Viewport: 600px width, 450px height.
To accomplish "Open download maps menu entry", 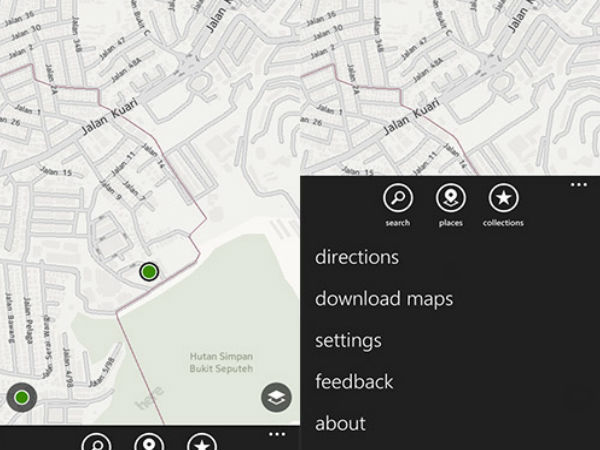I will coord(384,299).
